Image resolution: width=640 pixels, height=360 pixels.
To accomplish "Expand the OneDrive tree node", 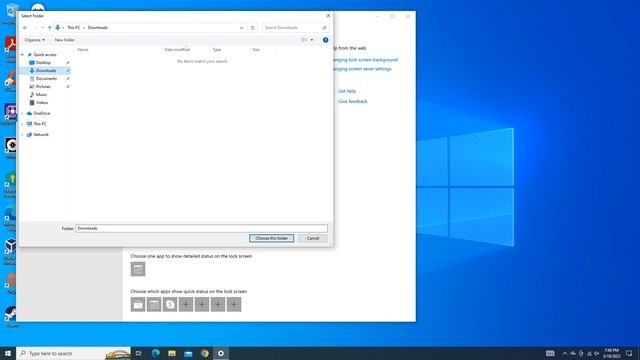I will point(22,113).
